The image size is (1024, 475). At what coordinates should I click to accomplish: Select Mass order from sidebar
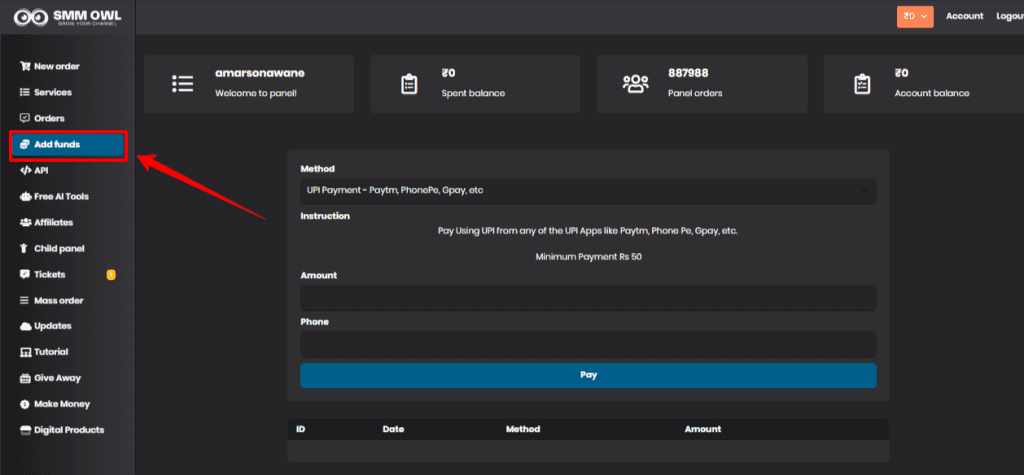(58, 300)
